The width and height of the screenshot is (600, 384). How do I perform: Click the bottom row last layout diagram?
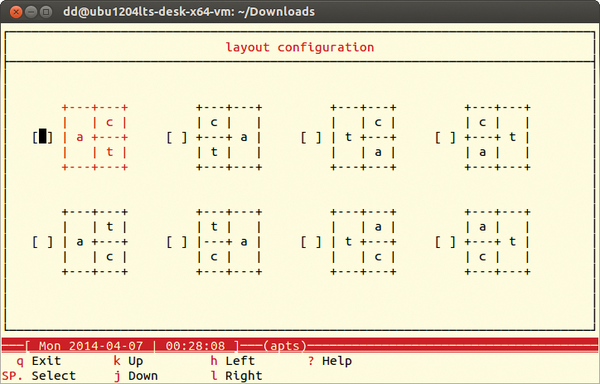point(497,242)
